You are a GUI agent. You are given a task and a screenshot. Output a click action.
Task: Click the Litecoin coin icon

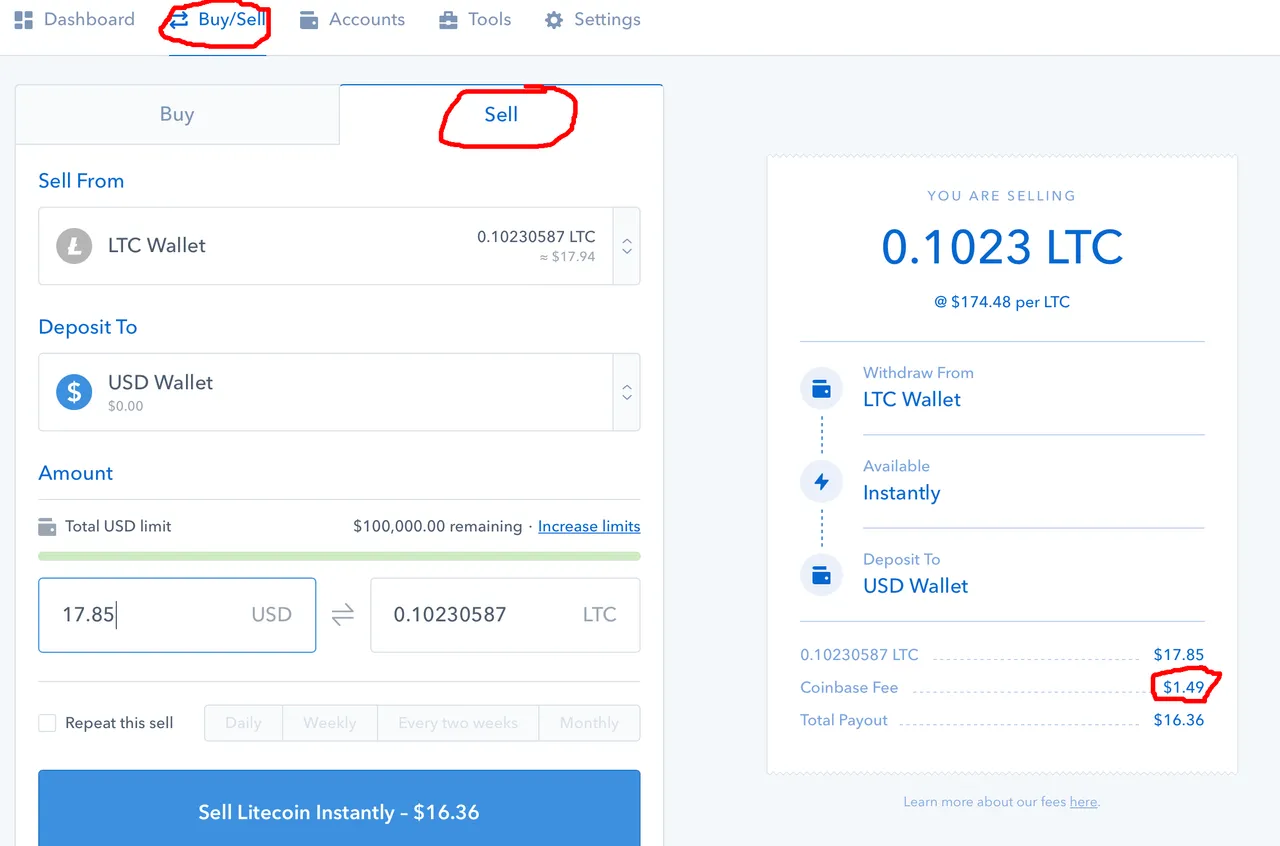(x=74, y=245)
